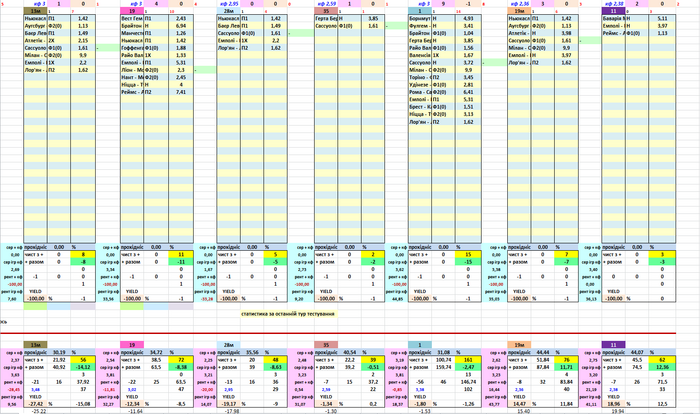
Task: Select the top purple header cell '11'
Action: (x=613, y=11)
